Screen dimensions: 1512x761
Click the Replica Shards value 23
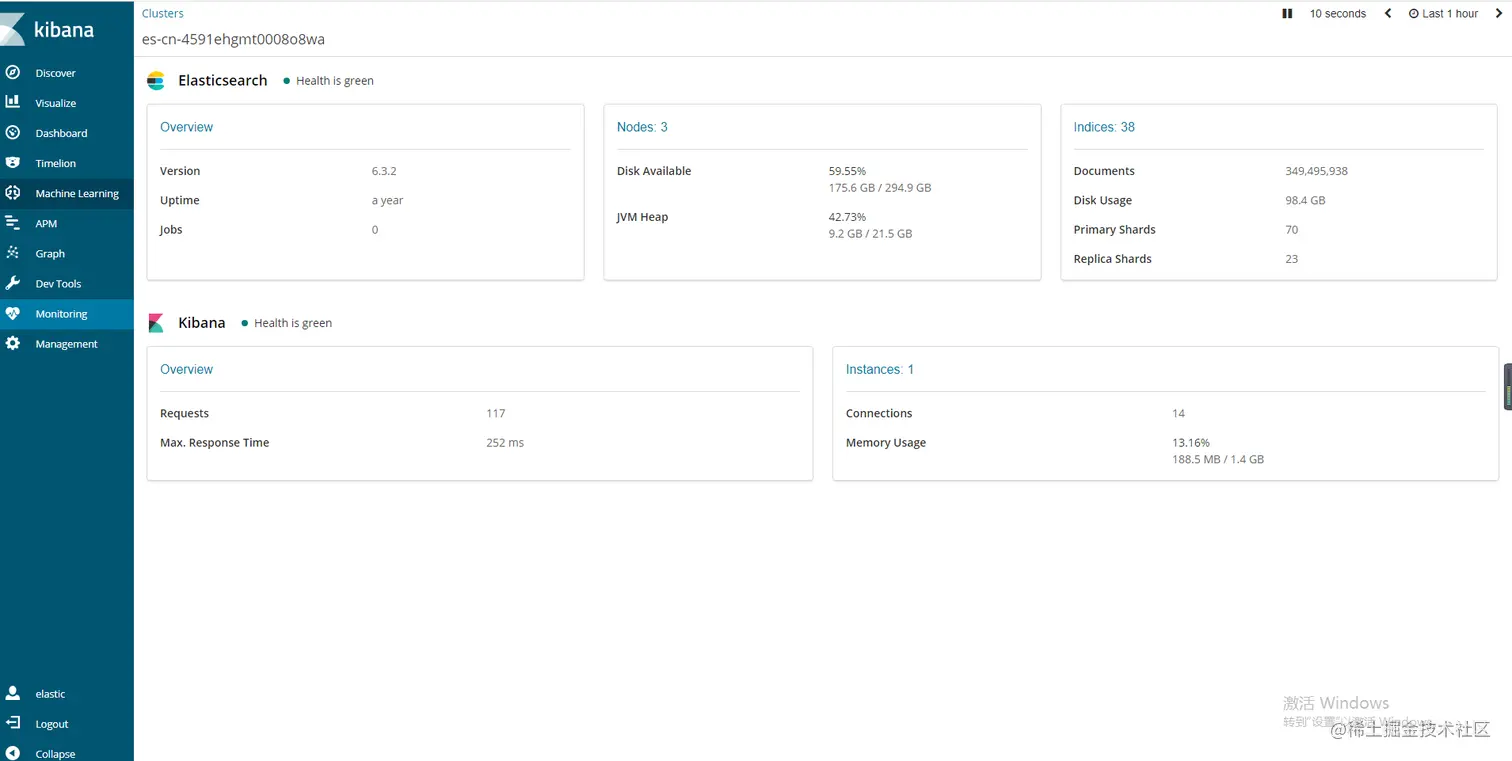[1292, 259]
